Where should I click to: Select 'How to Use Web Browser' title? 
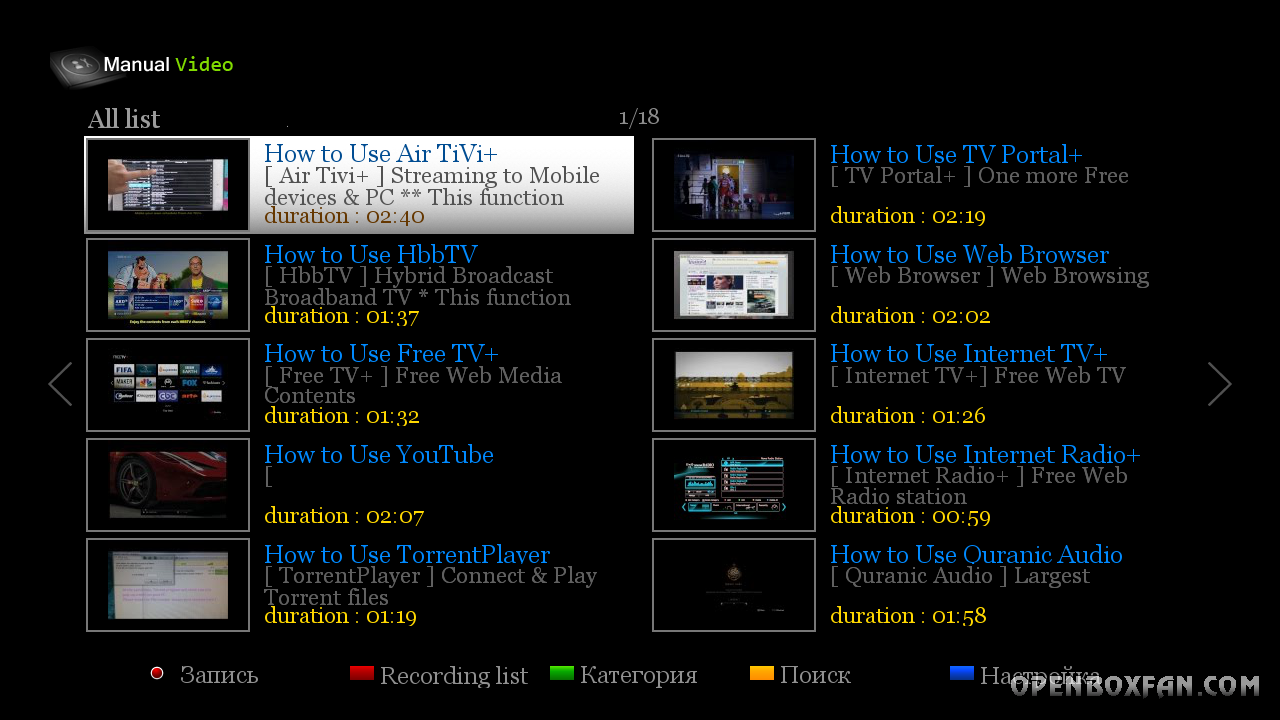coord(969,255)
